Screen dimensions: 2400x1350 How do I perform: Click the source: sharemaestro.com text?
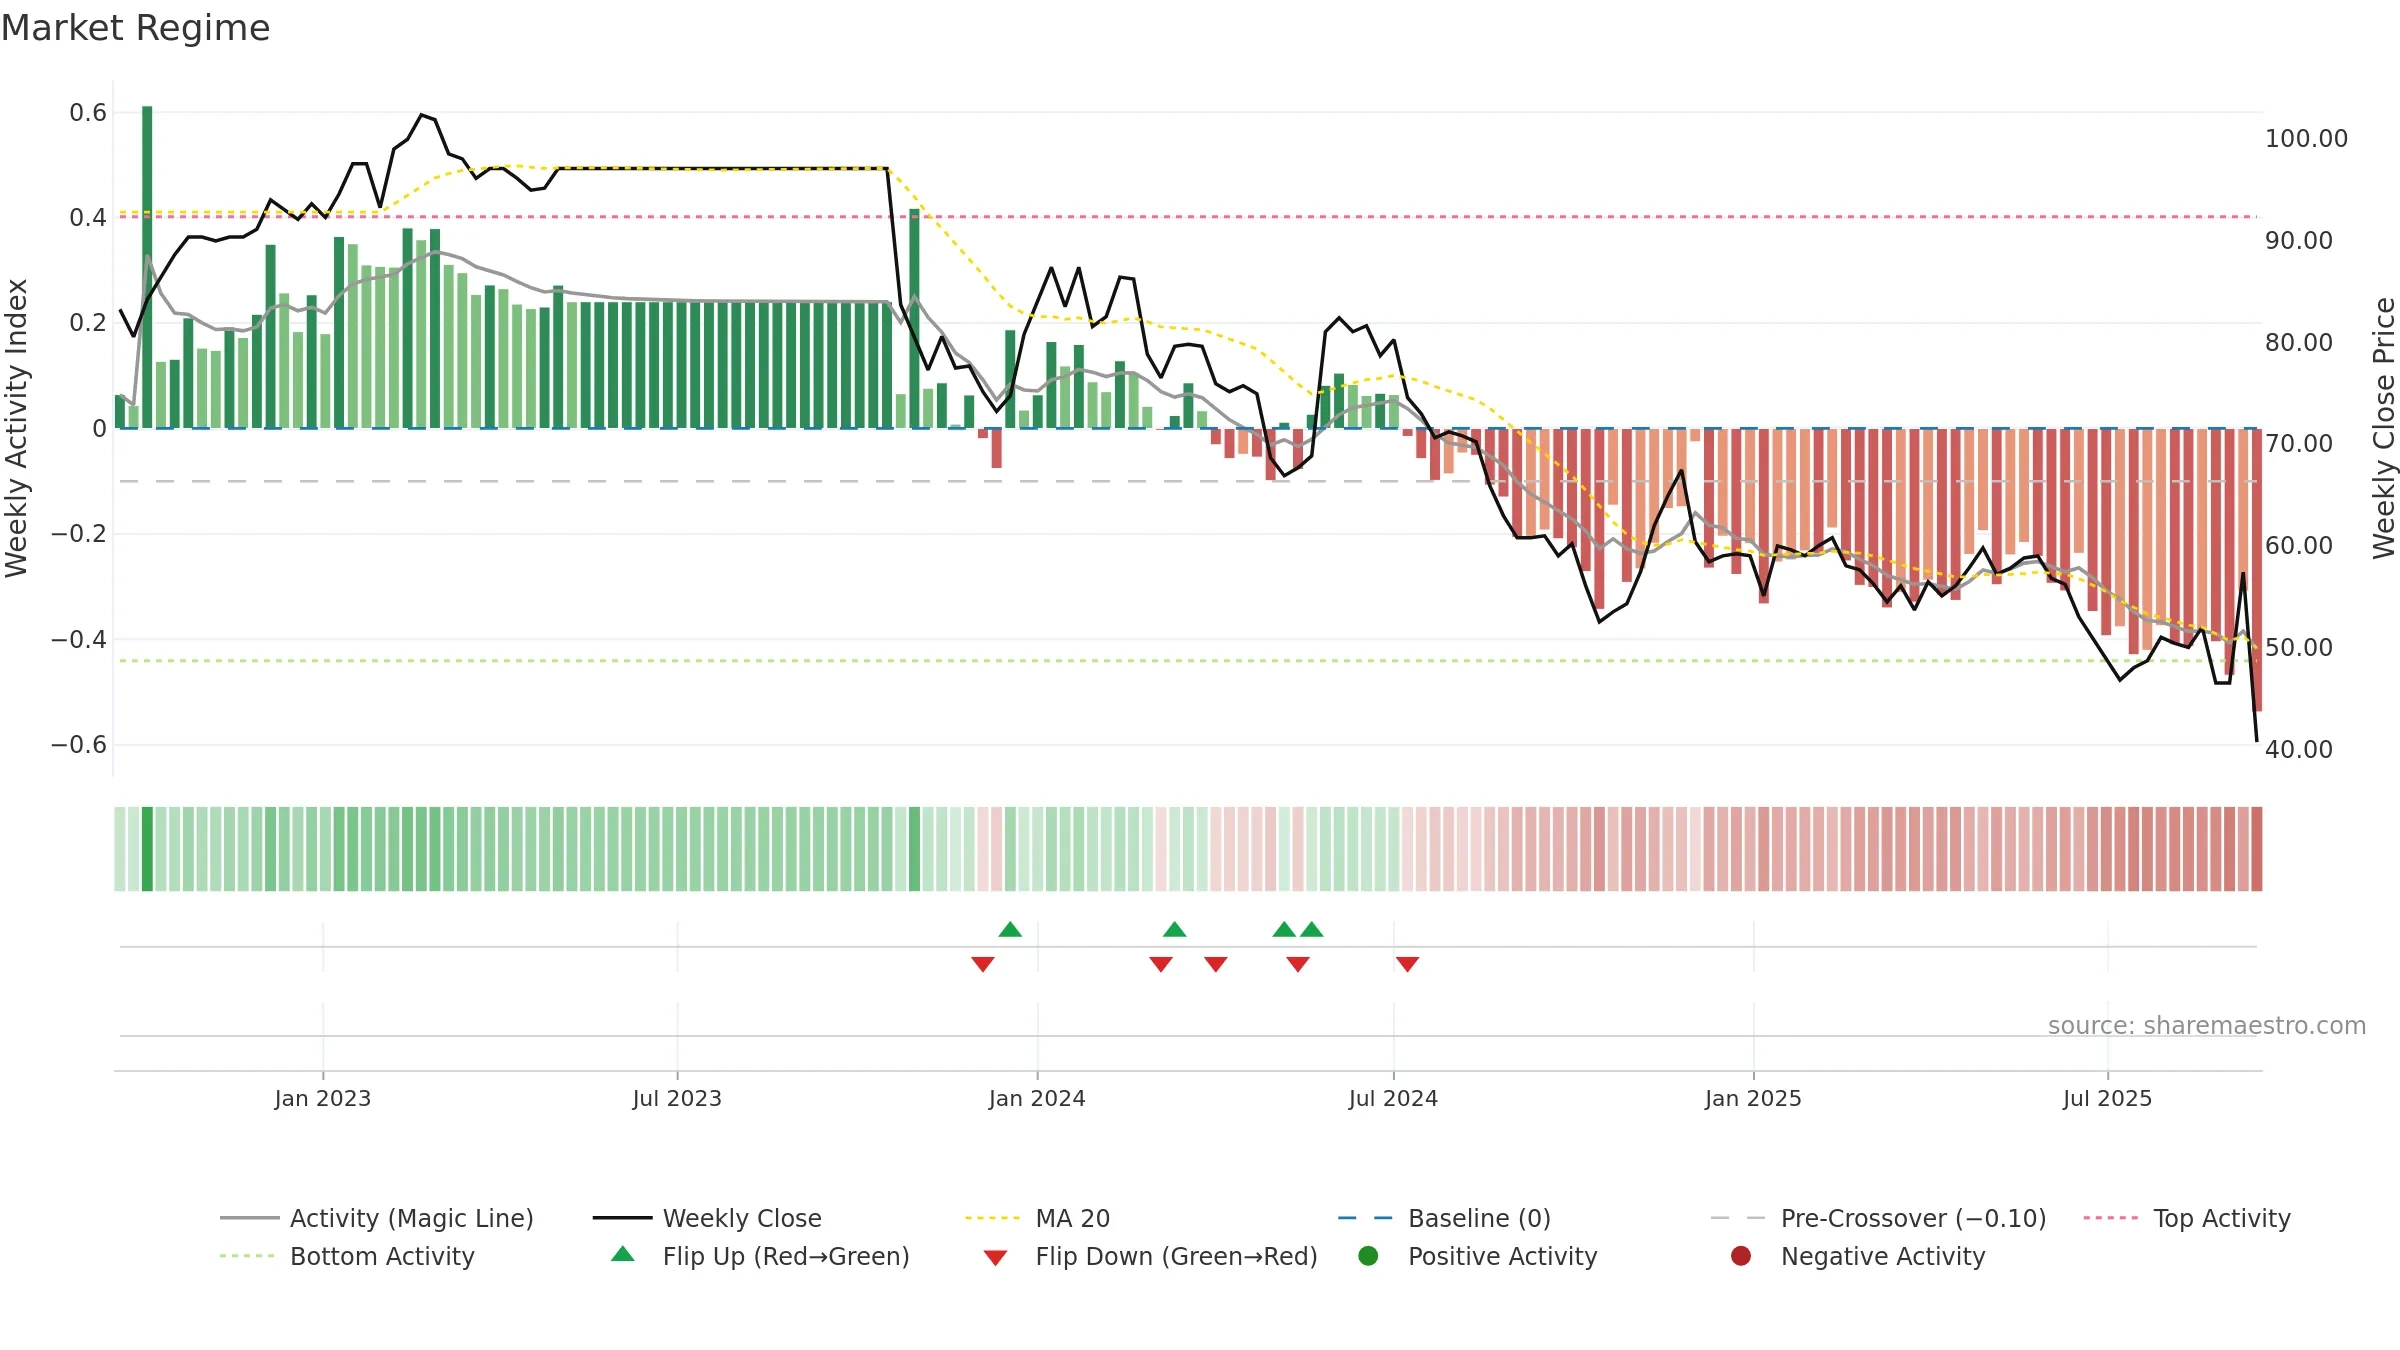2207,1026
